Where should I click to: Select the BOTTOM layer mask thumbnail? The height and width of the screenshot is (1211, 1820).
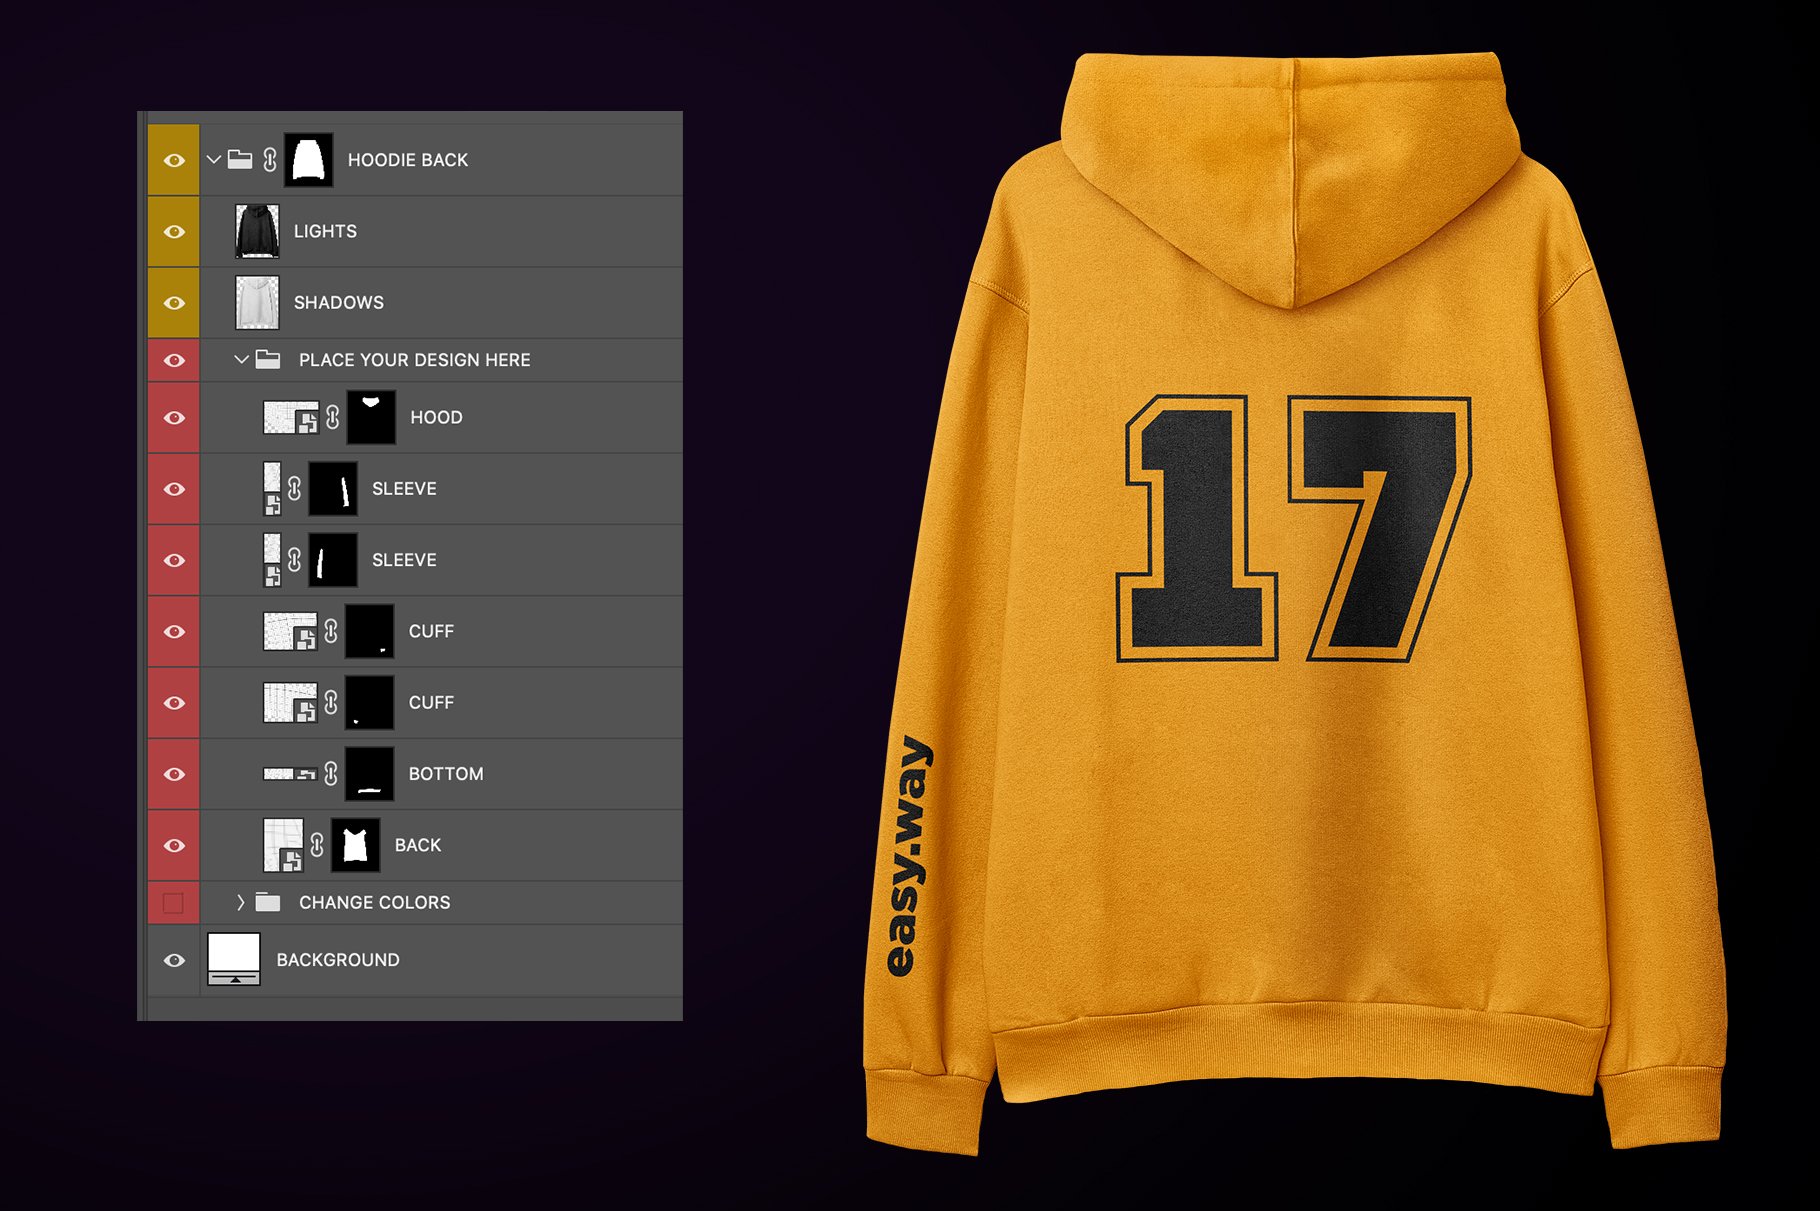pos(369,774)
